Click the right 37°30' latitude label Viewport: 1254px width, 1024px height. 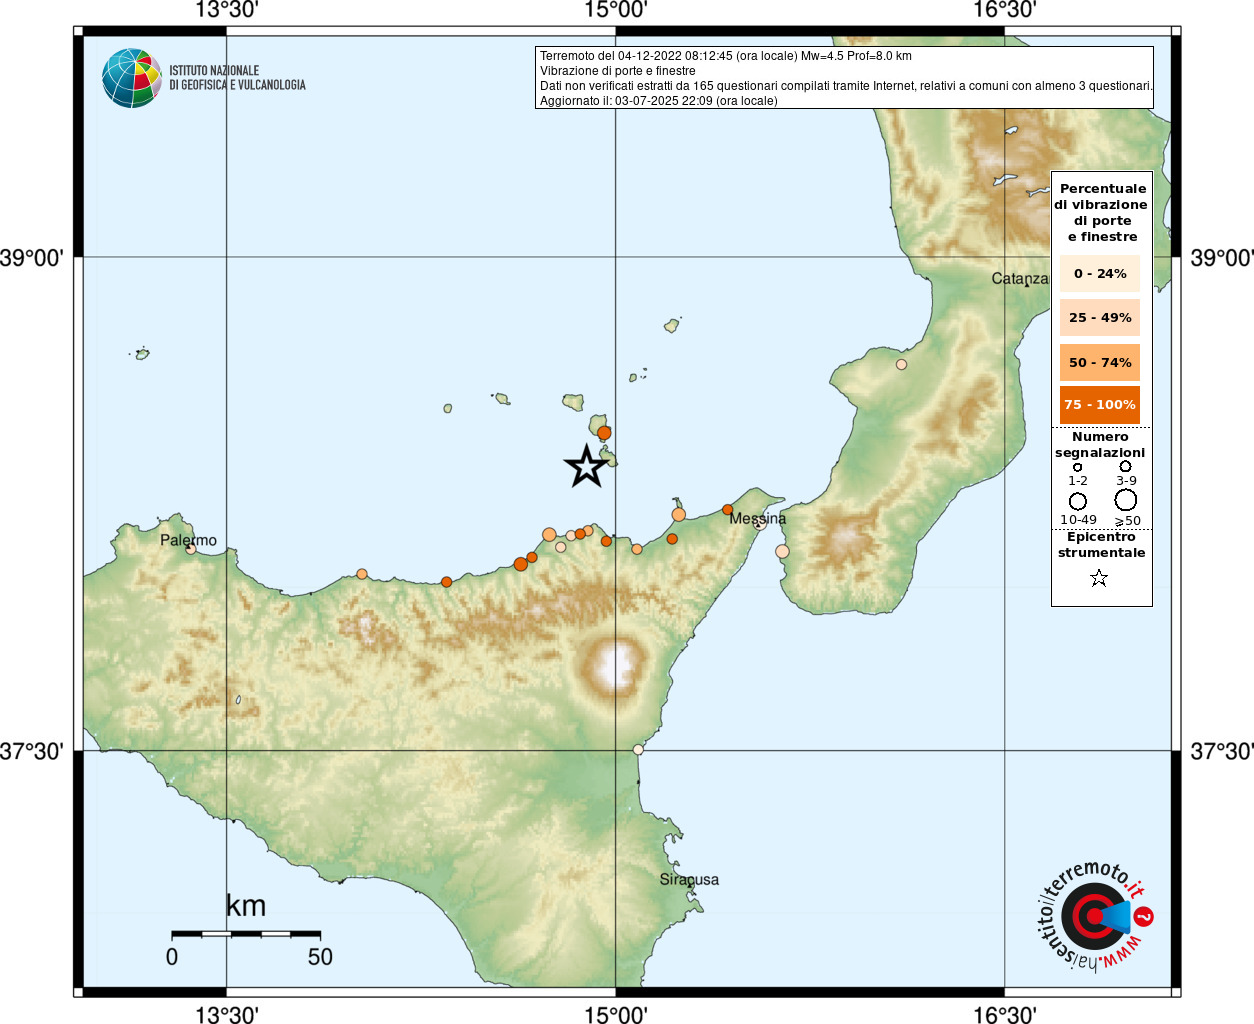(1222, 751)
